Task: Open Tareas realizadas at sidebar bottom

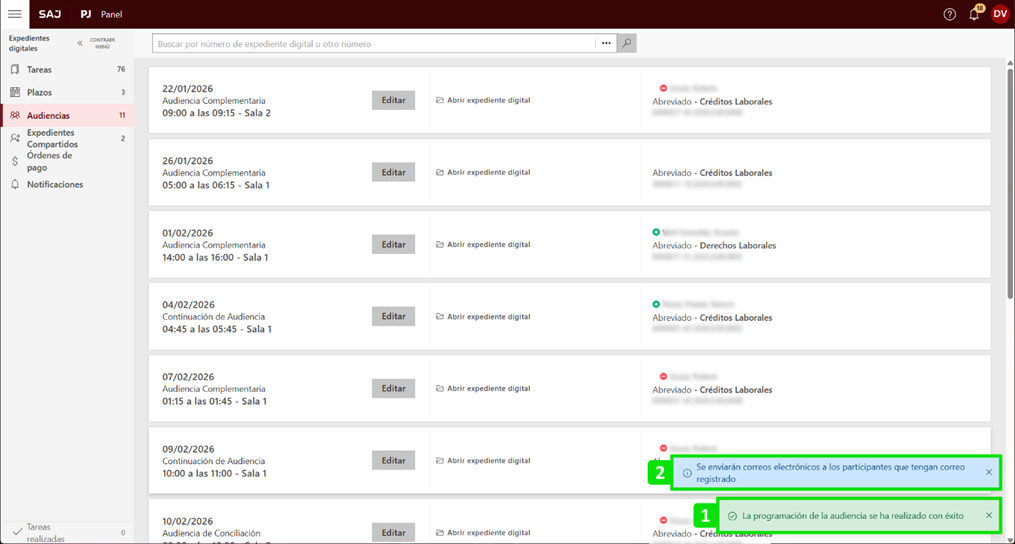Action: tap(44, 532)
